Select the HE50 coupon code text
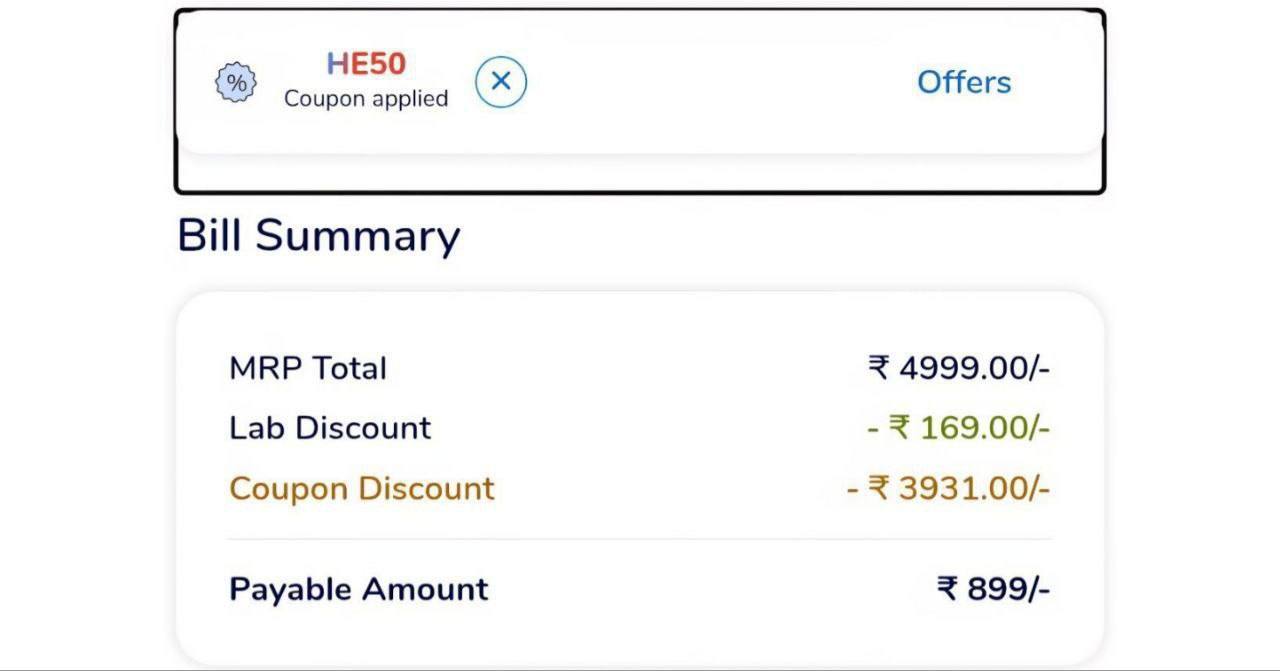 [366, 64]
